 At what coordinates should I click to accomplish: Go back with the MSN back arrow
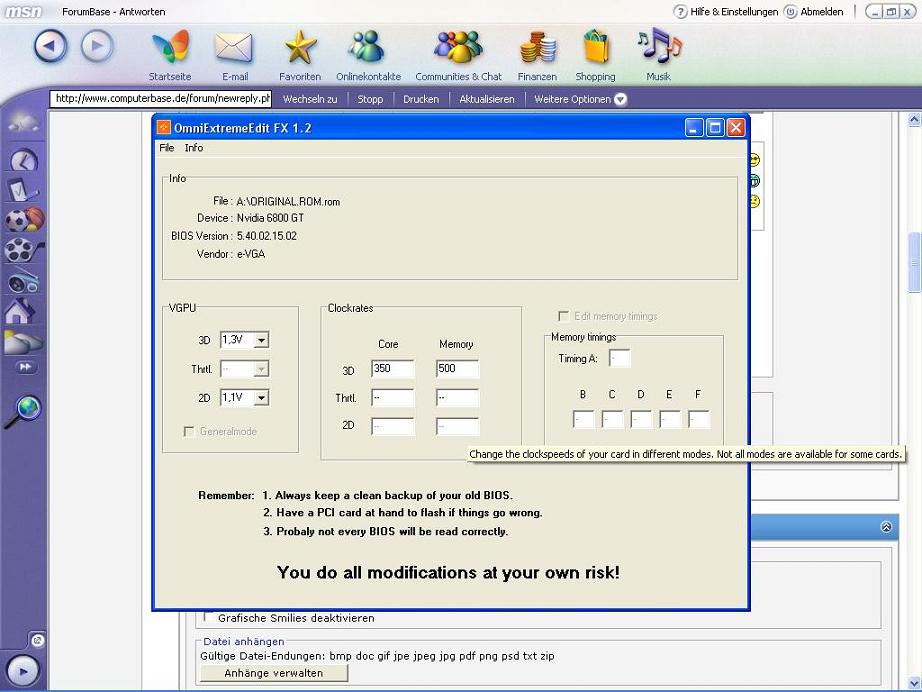[51, 46]
